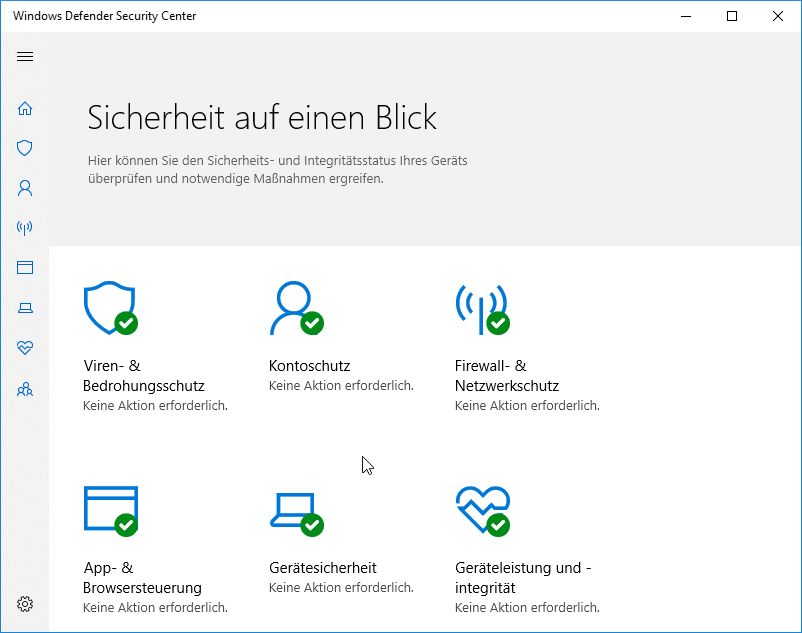Open virus protection shield sidebar icon
The height and width of the screenshot is (633, 802).
[25, 148]
